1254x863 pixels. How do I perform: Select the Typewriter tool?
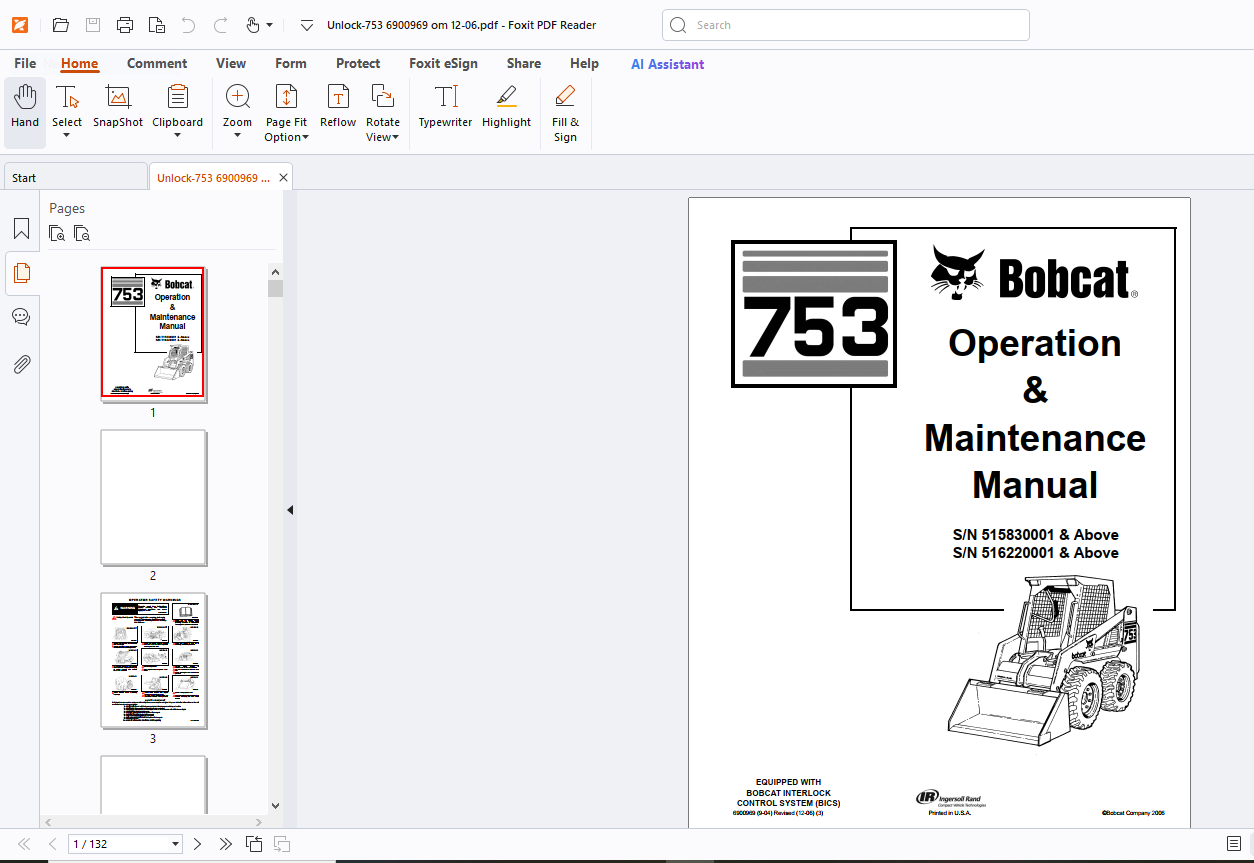(445, 107)
